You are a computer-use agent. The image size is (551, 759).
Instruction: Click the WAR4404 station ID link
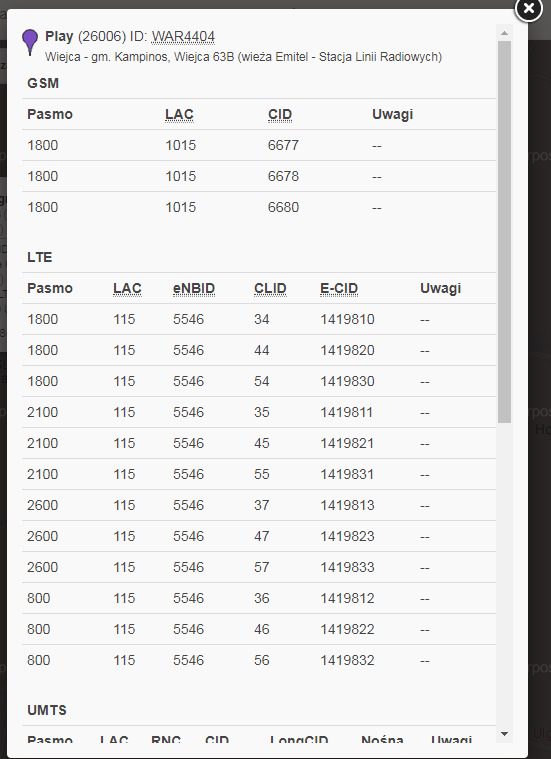183,37
